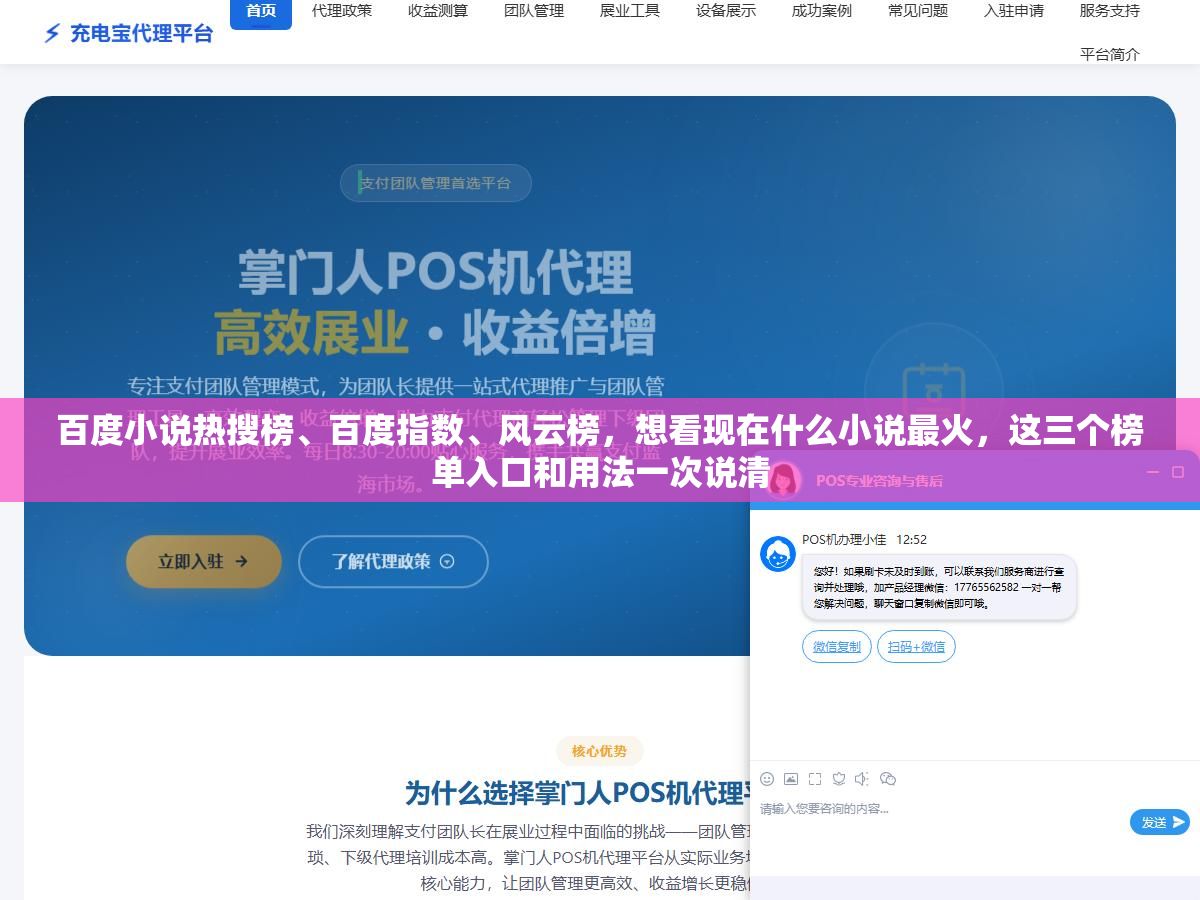Click the 发送 send button

tap(1160, 822)
